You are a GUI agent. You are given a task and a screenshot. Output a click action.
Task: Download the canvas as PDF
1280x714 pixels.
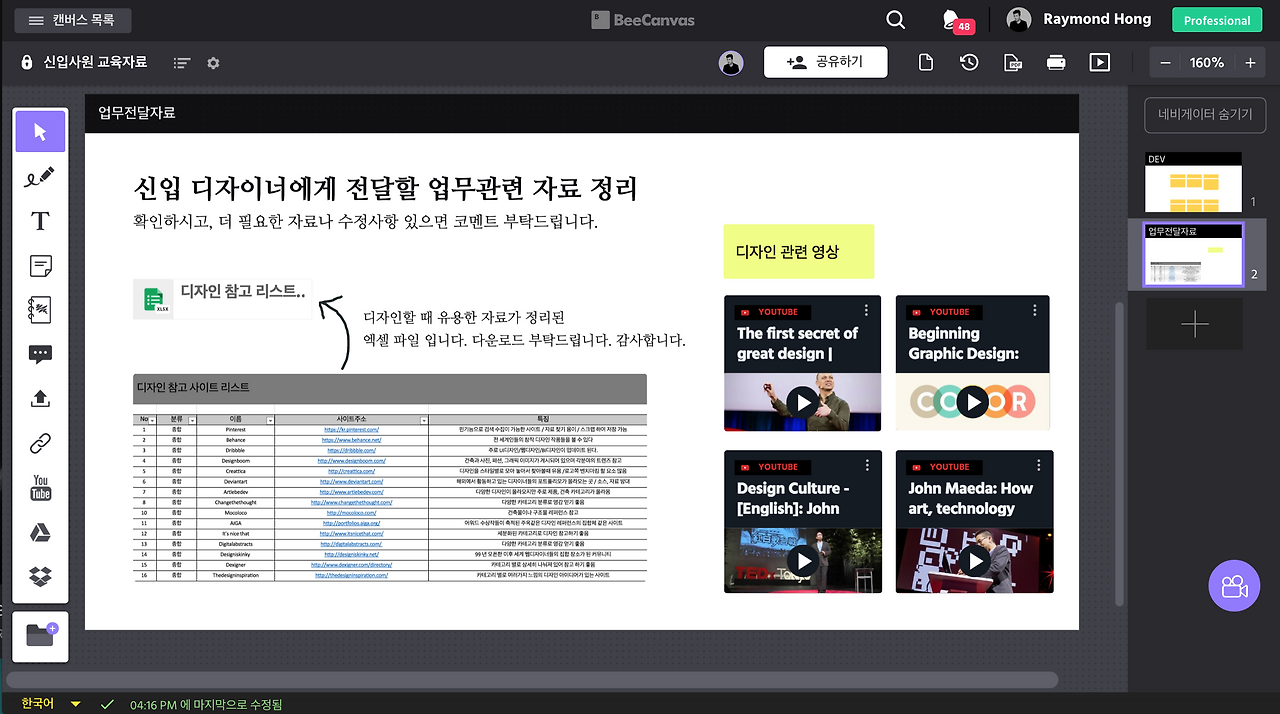coord(1012,62)
